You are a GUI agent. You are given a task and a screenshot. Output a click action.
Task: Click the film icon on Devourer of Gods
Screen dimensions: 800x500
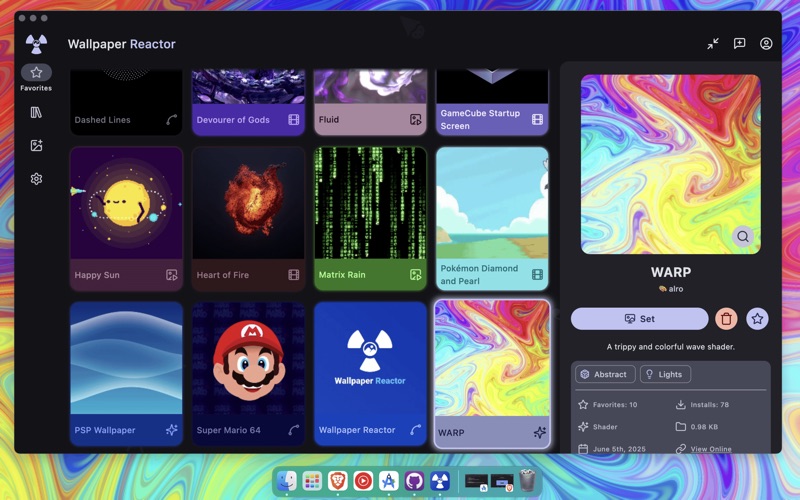click(x=293, y=120)
